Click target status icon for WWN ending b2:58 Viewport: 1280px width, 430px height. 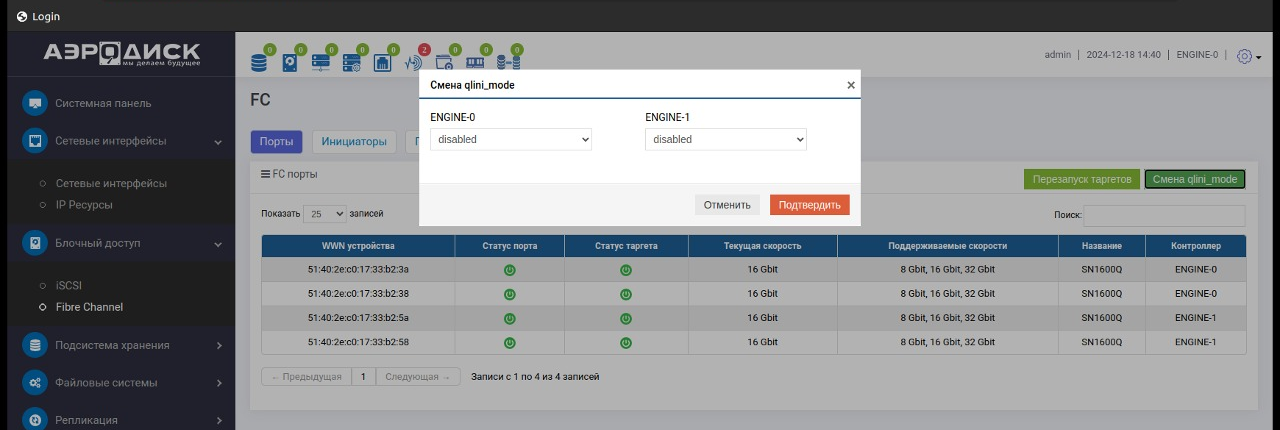click(626, 342)
